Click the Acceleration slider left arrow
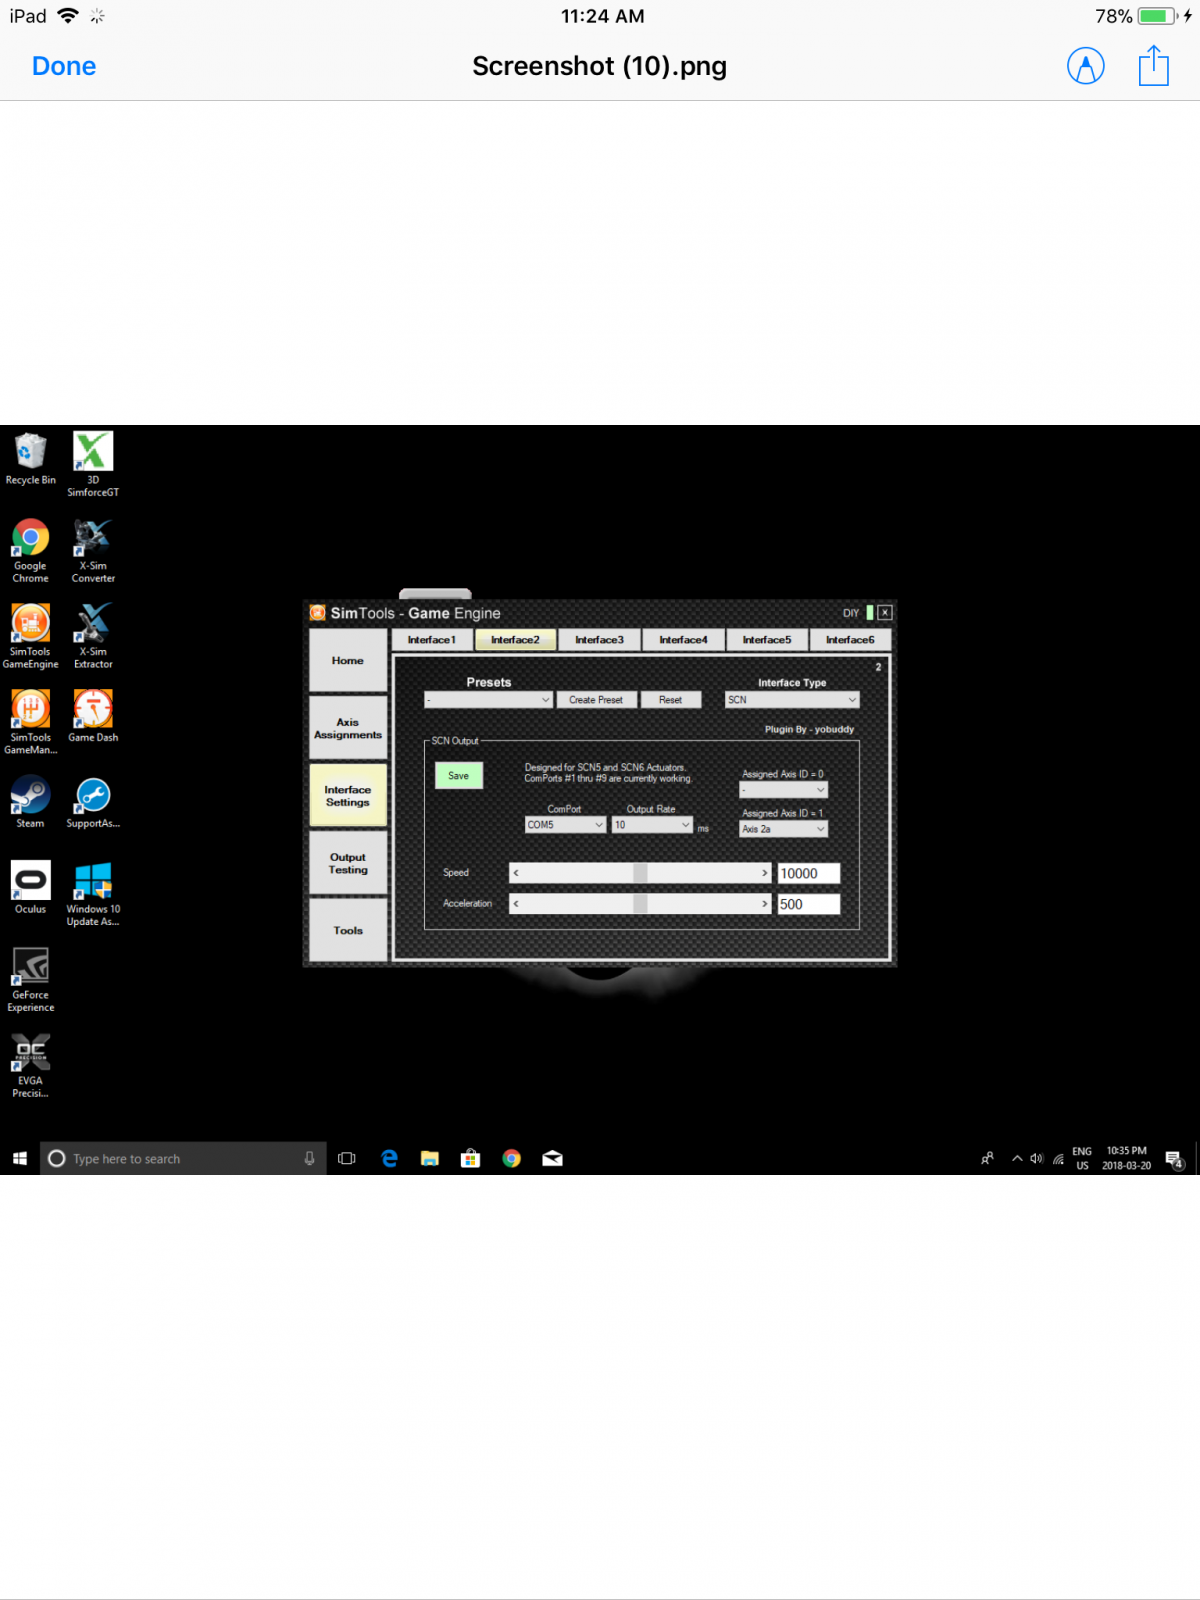 tap(516, 904)
